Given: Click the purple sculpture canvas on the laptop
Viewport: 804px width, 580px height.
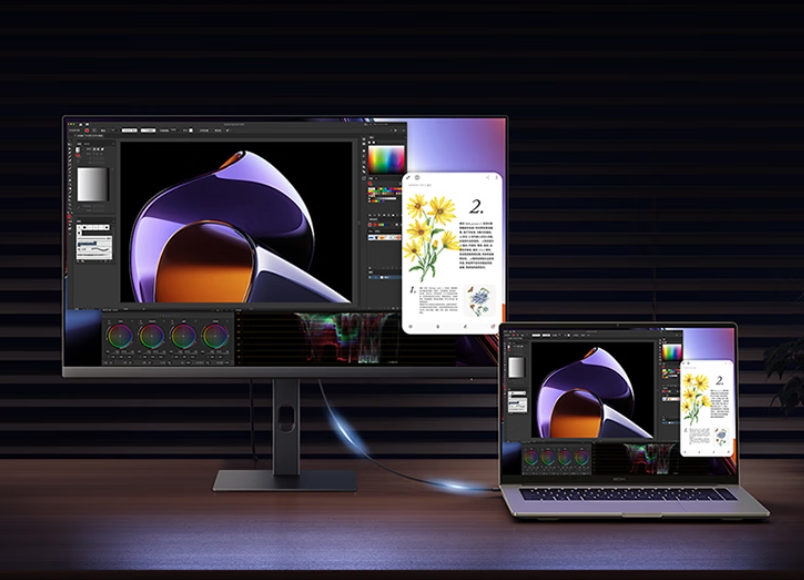Looking at the screenshot, I should pos(592,391).
